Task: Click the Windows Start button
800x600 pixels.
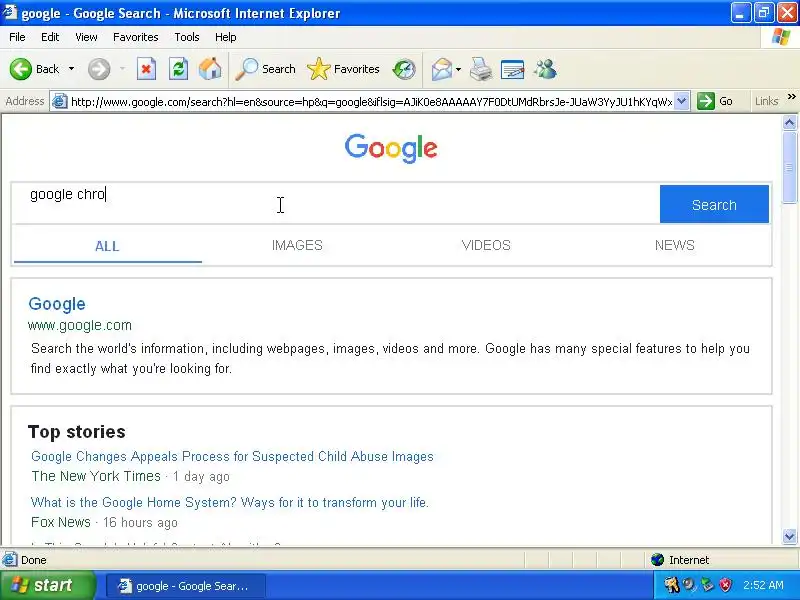Action: pyautogui.click(x=47, y=585)
